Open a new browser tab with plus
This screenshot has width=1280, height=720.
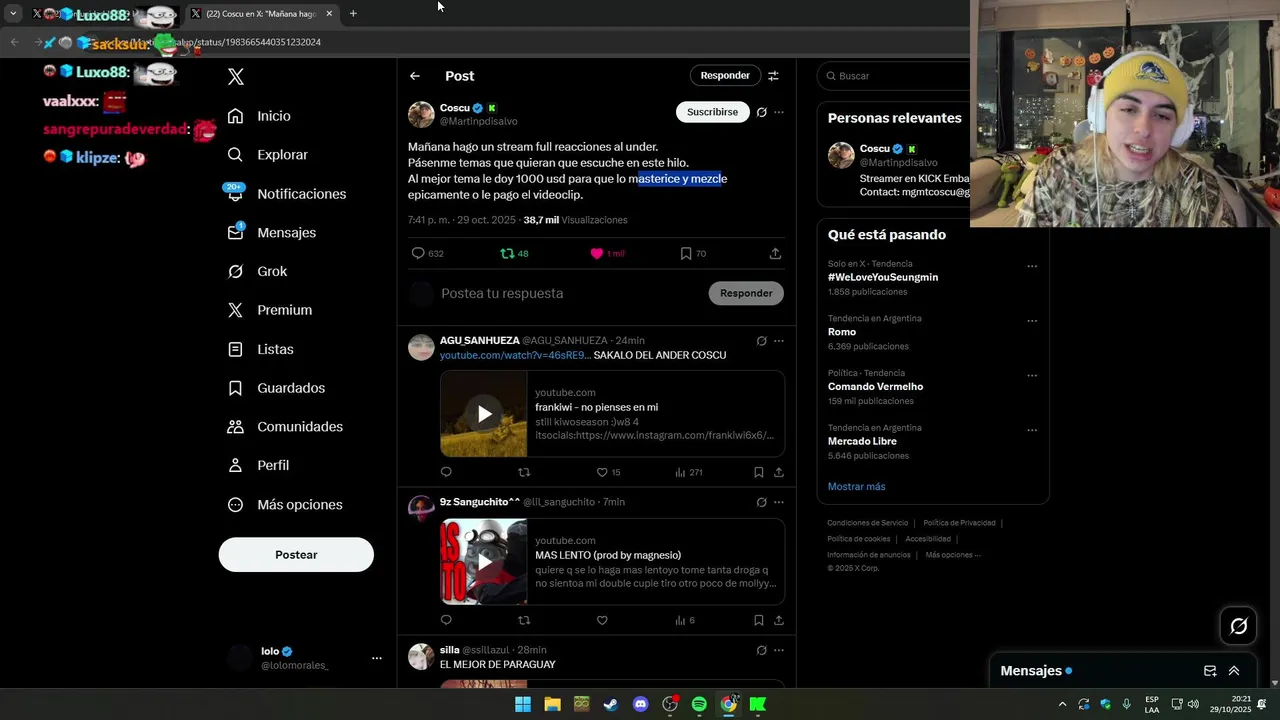point(353,14)
